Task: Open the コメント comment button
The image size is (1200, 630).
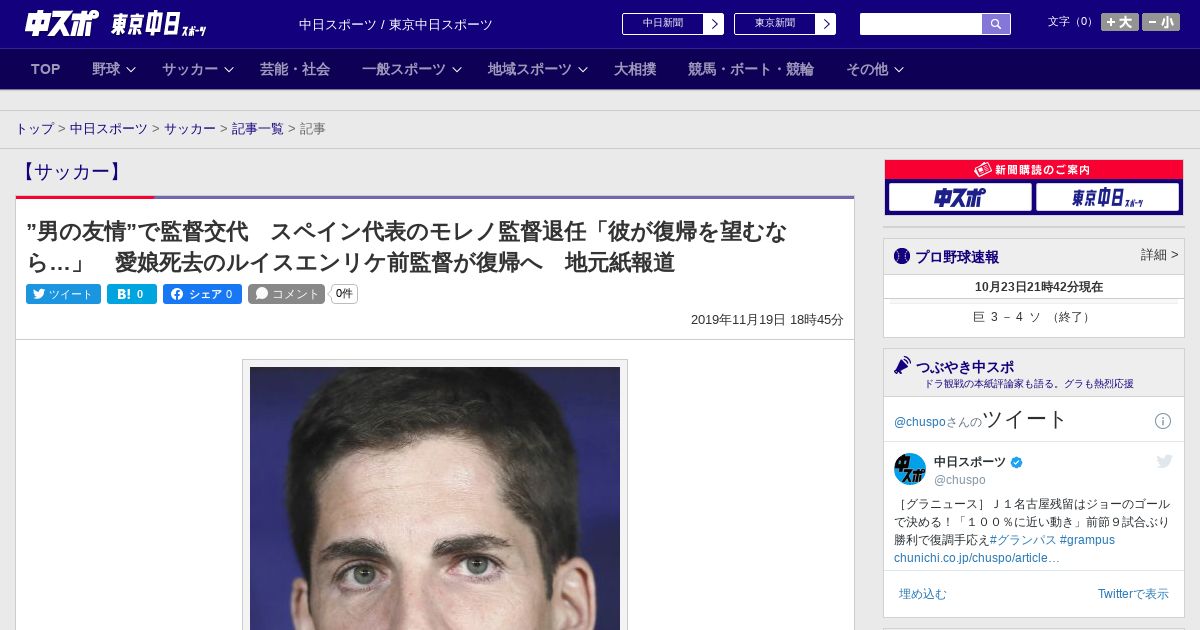Action: (x=286, y=294)
